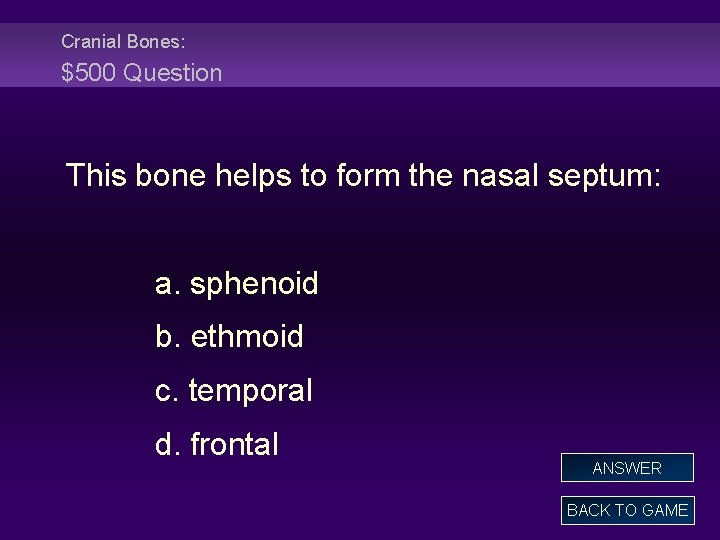Image resolution: width=720 pixels, height=540 pixels.
Task: Click the '$500' amount in the heading
Action: click(x=88, y=73)
